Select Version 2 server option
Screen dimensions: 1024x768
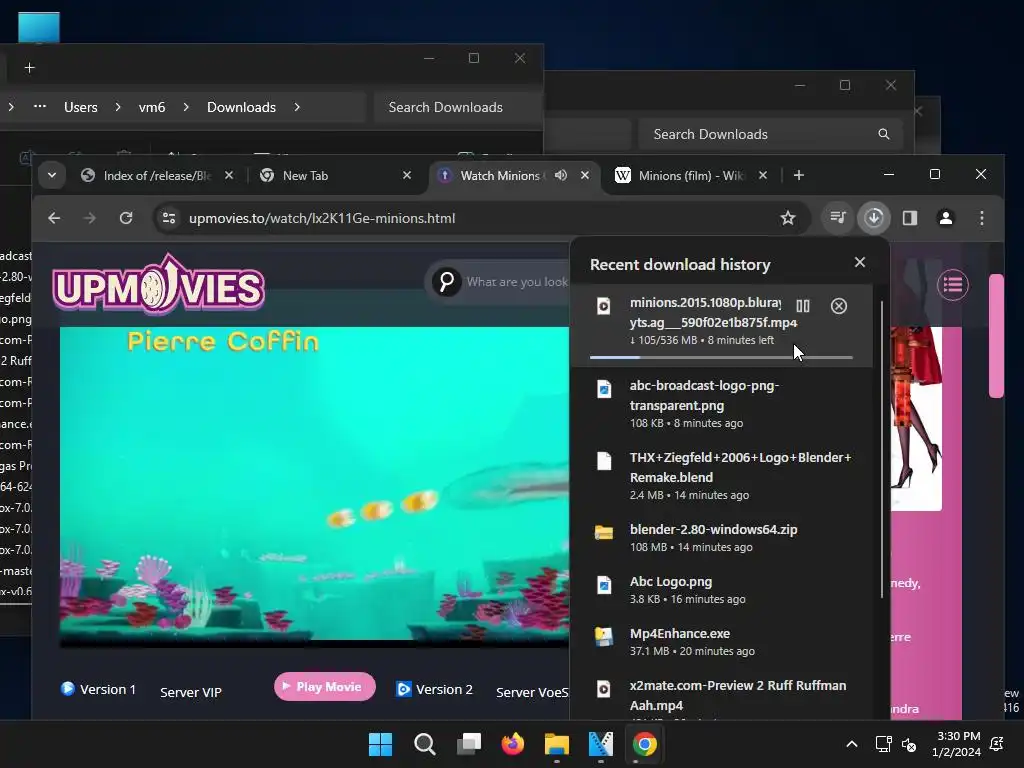tap(435, 689)
